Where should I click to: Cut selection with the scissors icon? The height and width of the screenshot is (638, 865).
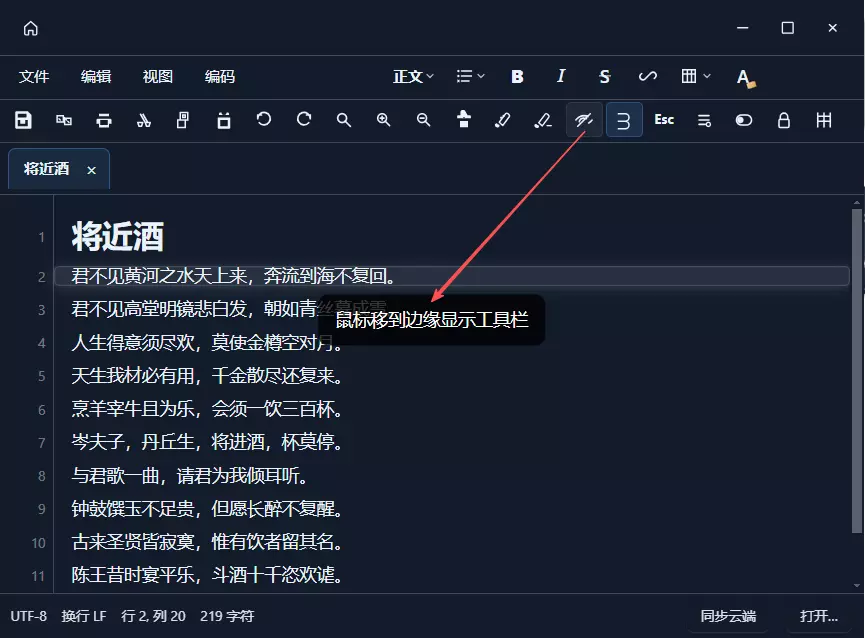coord(143,120)
